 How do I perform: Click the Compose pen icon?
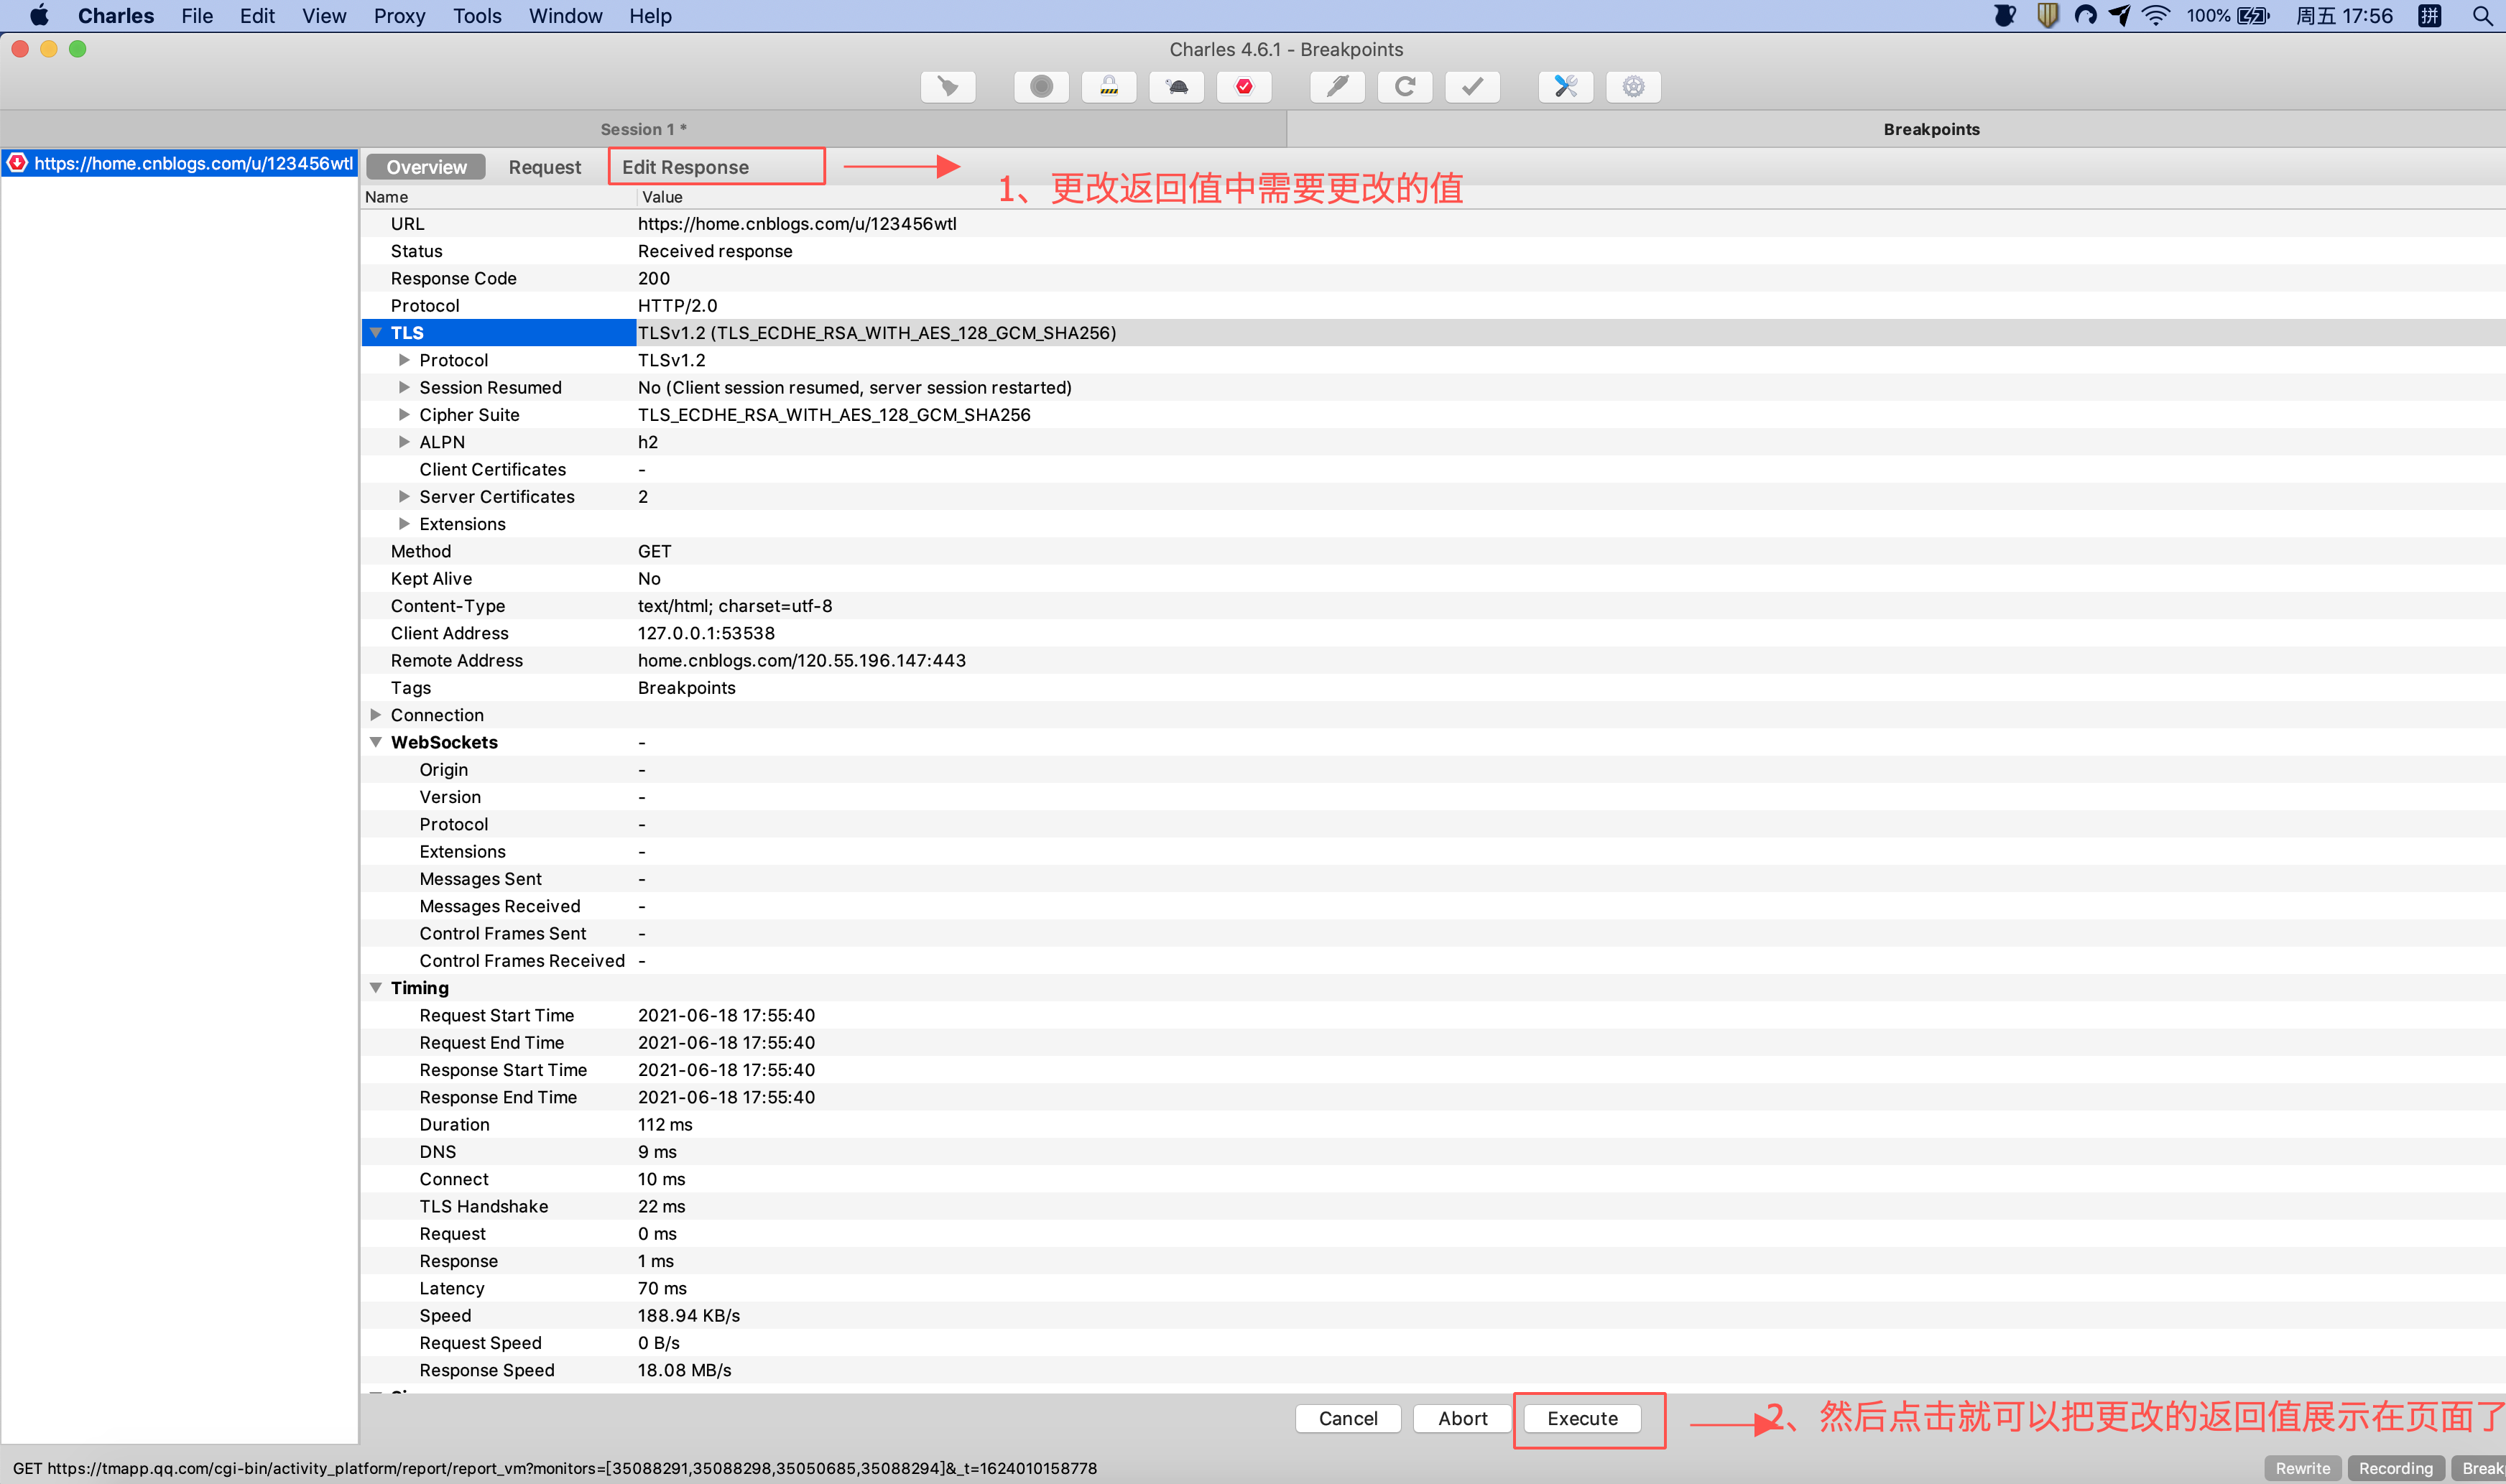1337,87
